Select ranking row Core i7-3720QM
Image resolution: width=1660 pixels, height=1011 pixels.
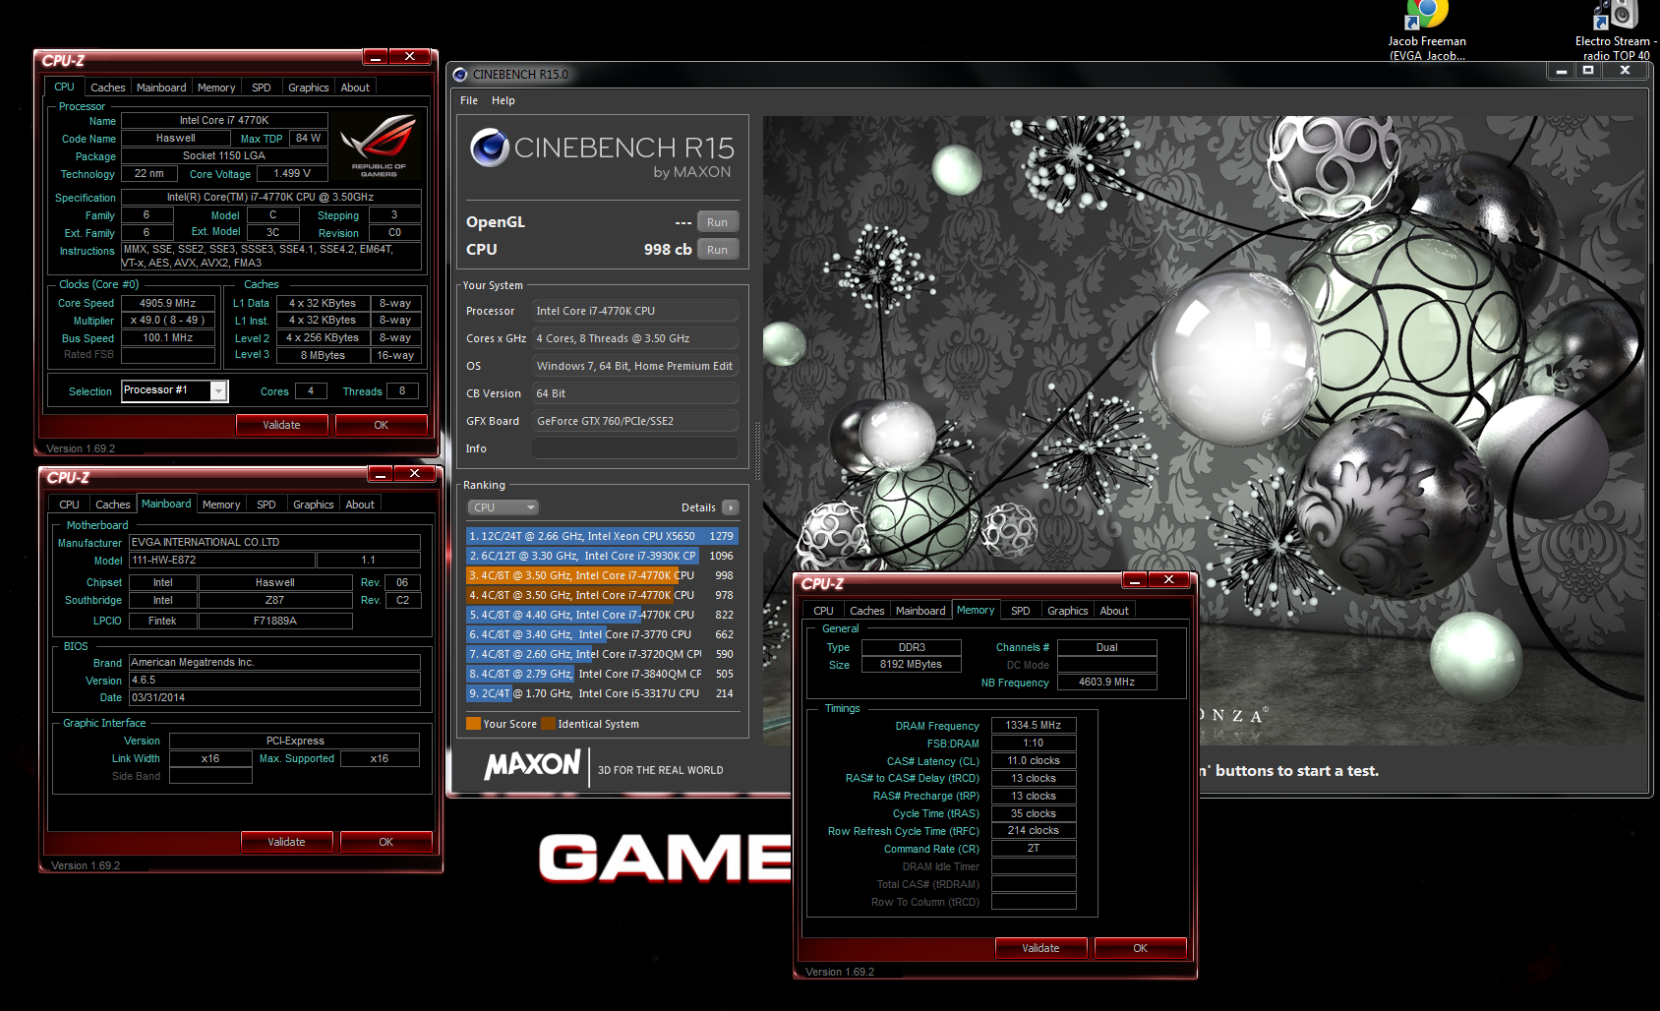click(601, 654)
